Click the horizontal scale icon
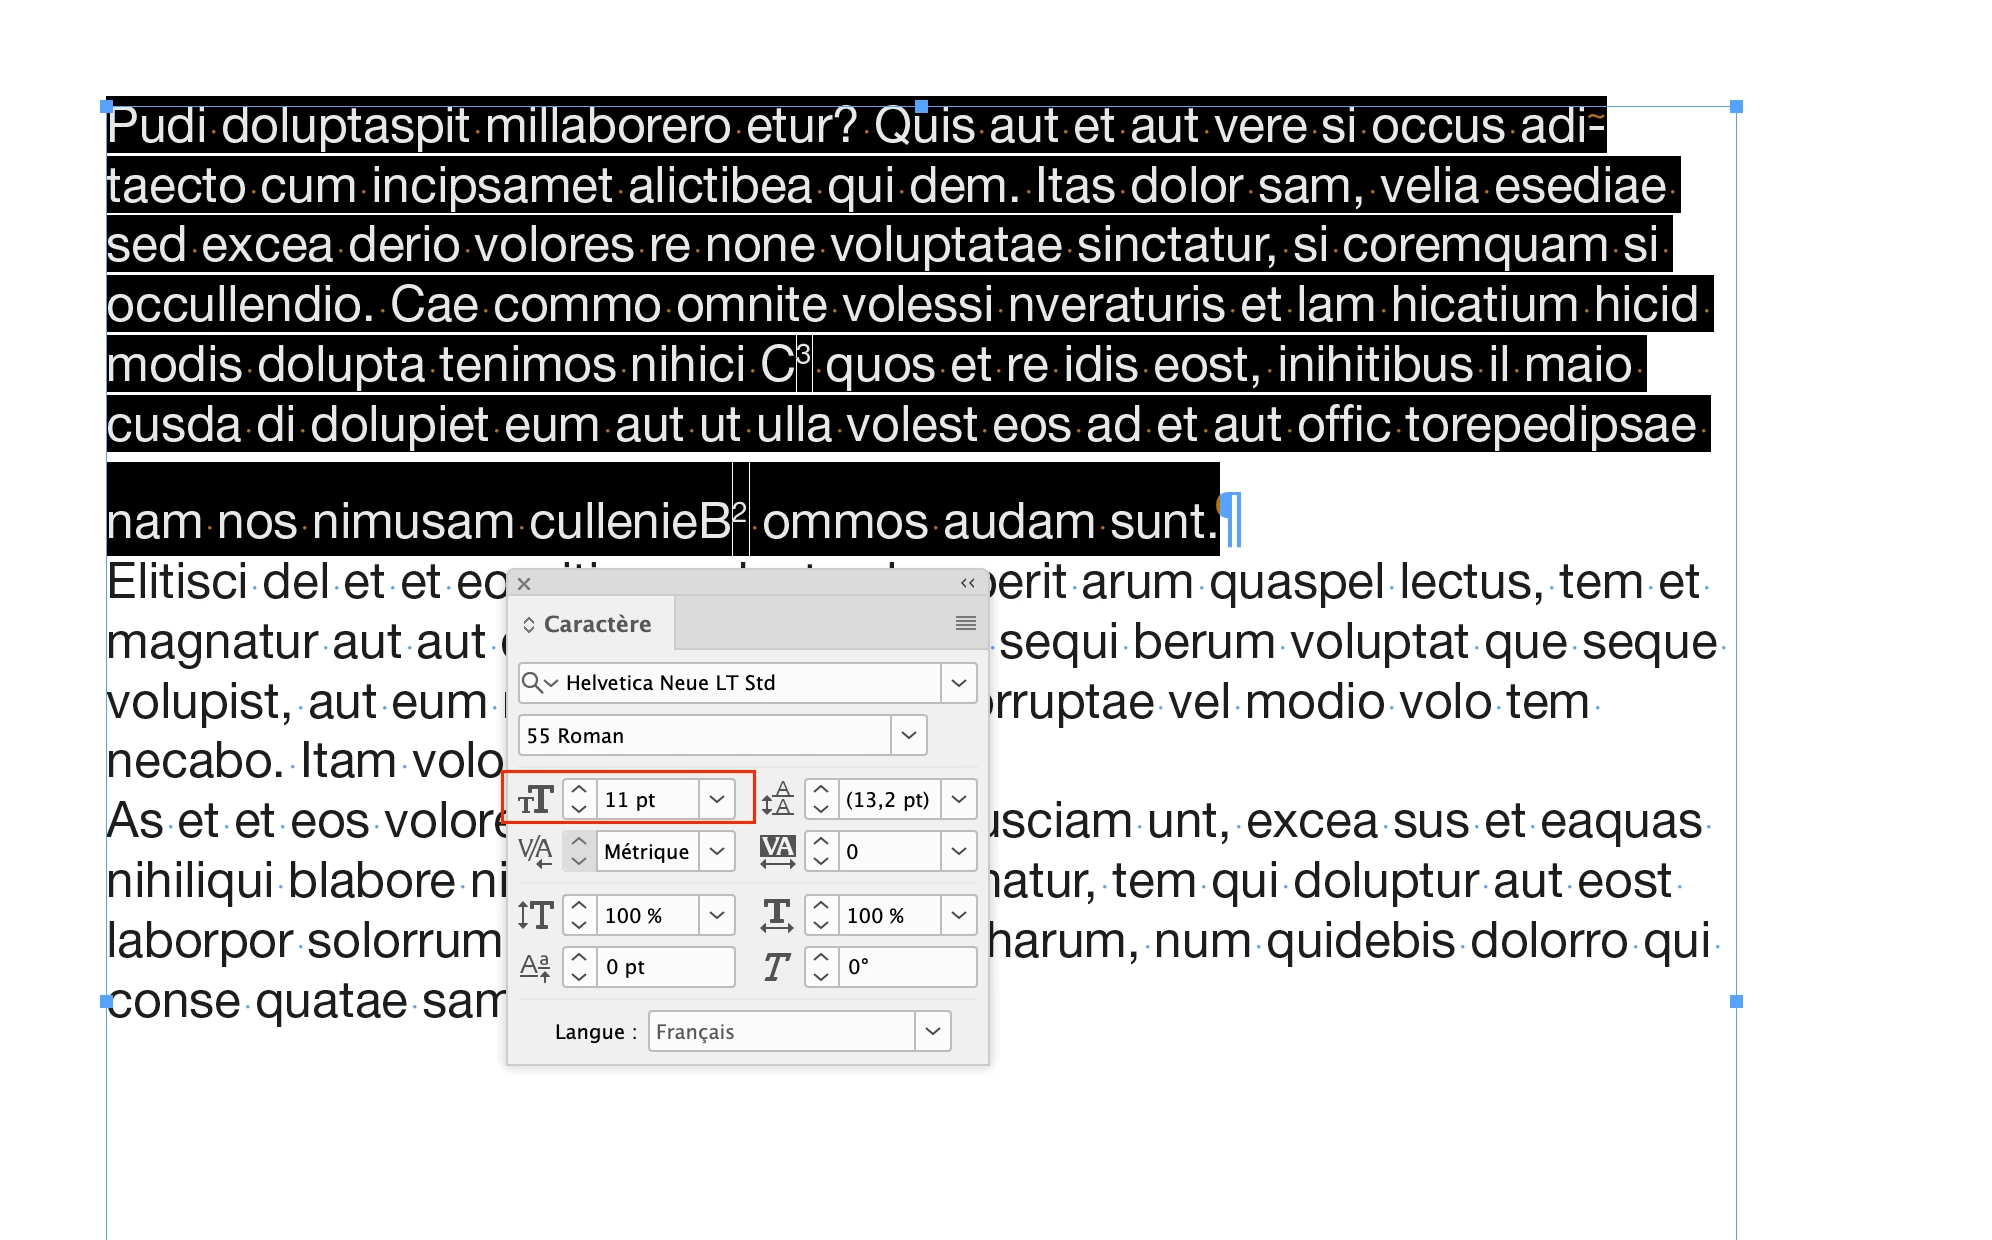The width and height of the screenshot is (1992, 1240). (777, 915)
